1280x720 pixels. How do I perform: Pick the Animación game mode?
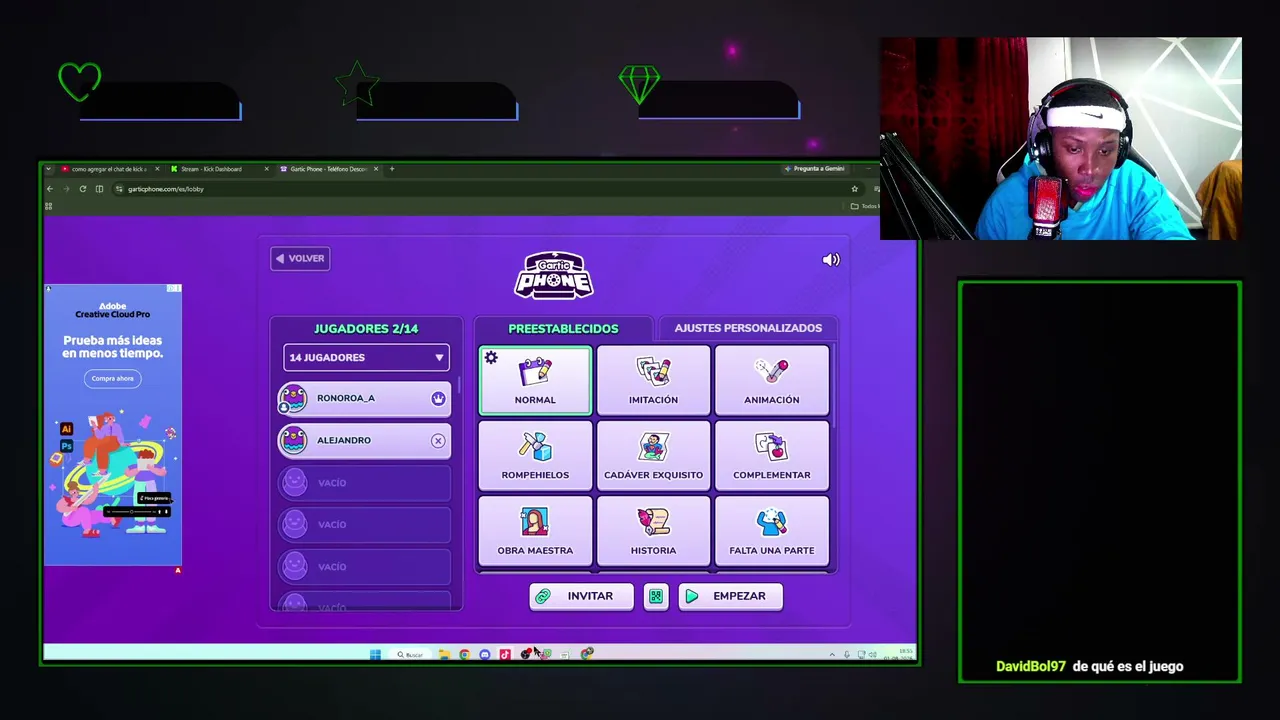click(771, 380)
